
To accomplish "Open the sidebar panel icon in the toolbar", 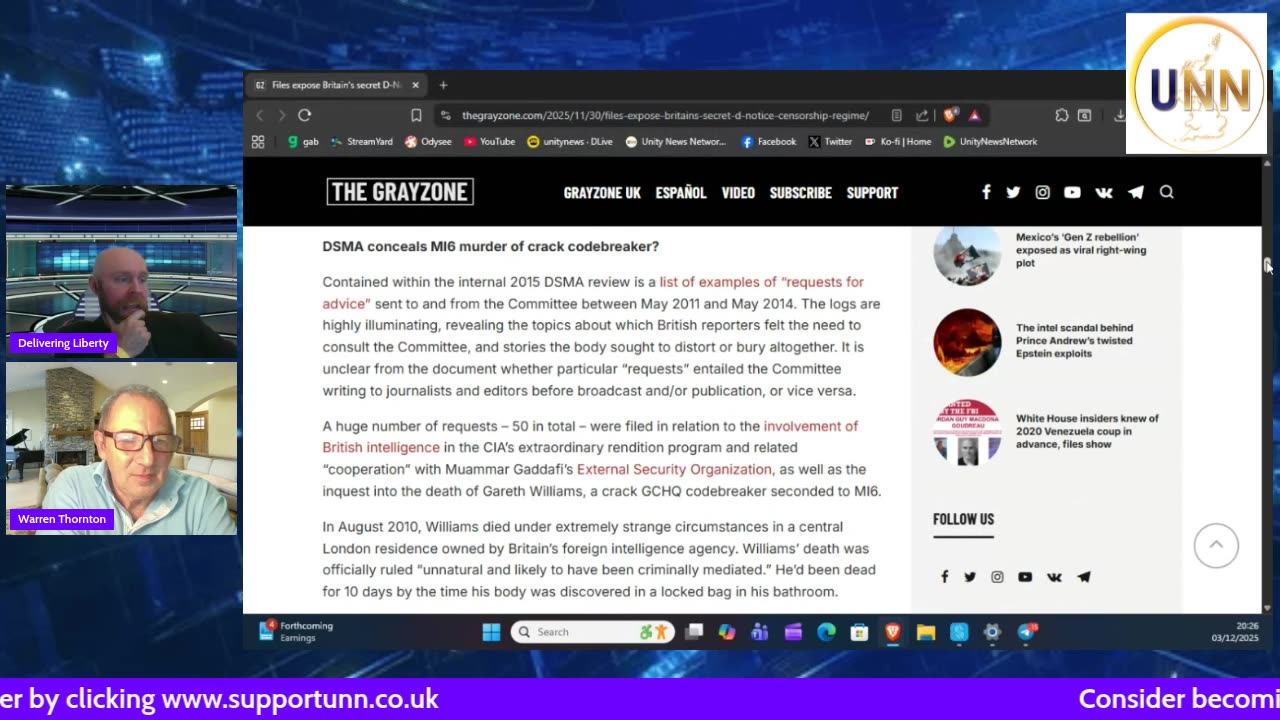I will [x=1084, y=115].
